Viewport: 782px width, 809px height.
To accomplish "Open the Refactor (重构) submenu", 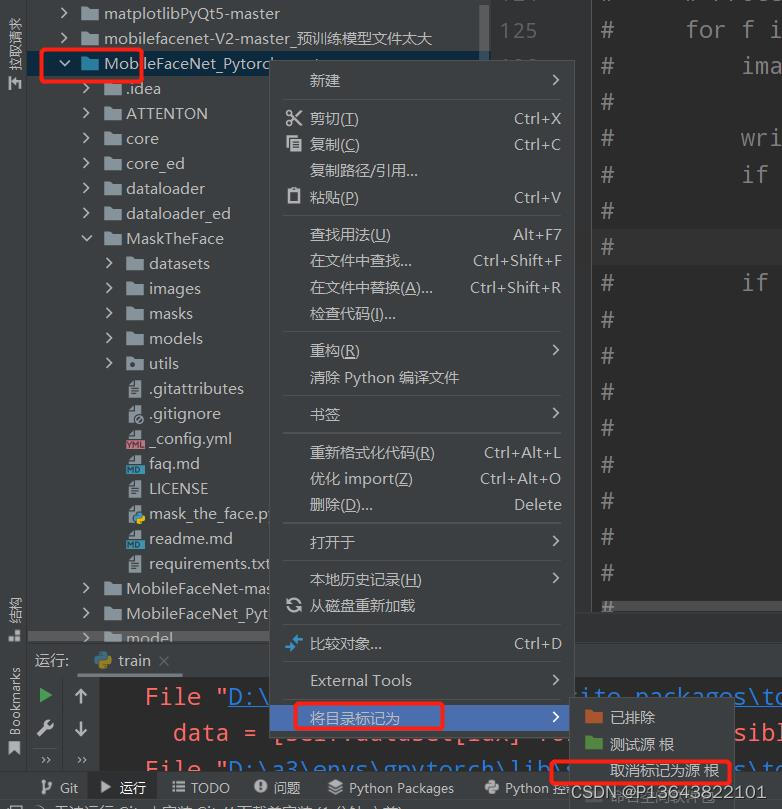I will (x=422, y=351).
